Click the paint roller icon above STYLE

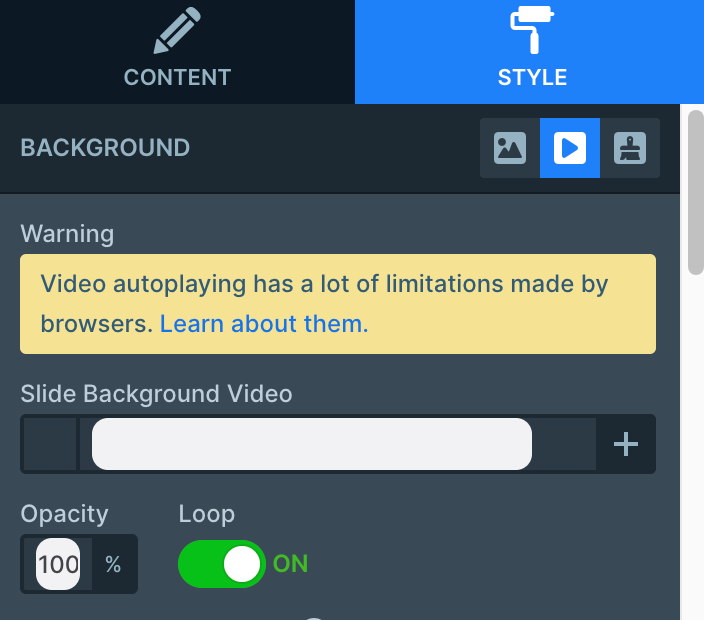click(x=531, y=30)
